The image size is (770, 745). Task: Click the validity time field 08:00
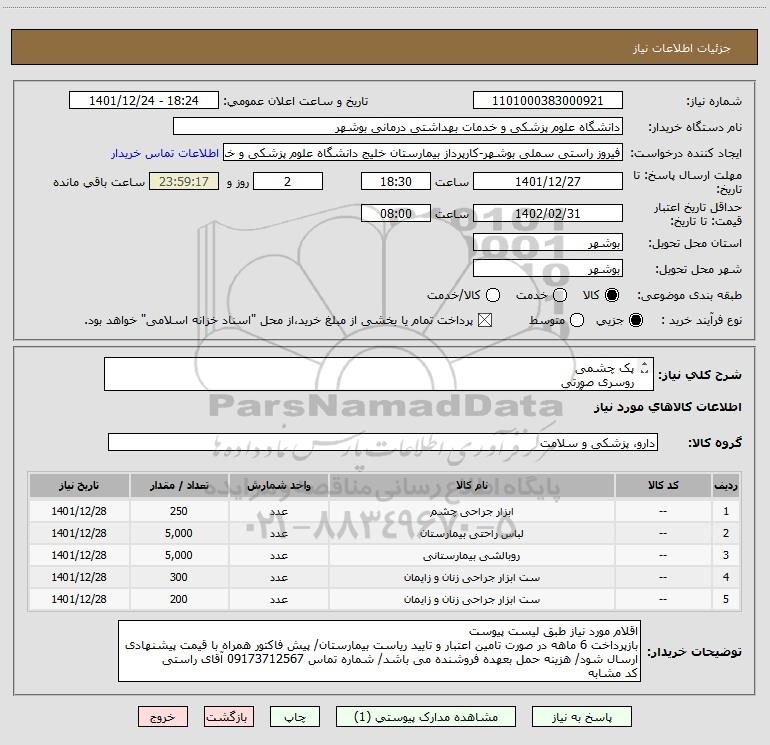(x=396, y=213)
